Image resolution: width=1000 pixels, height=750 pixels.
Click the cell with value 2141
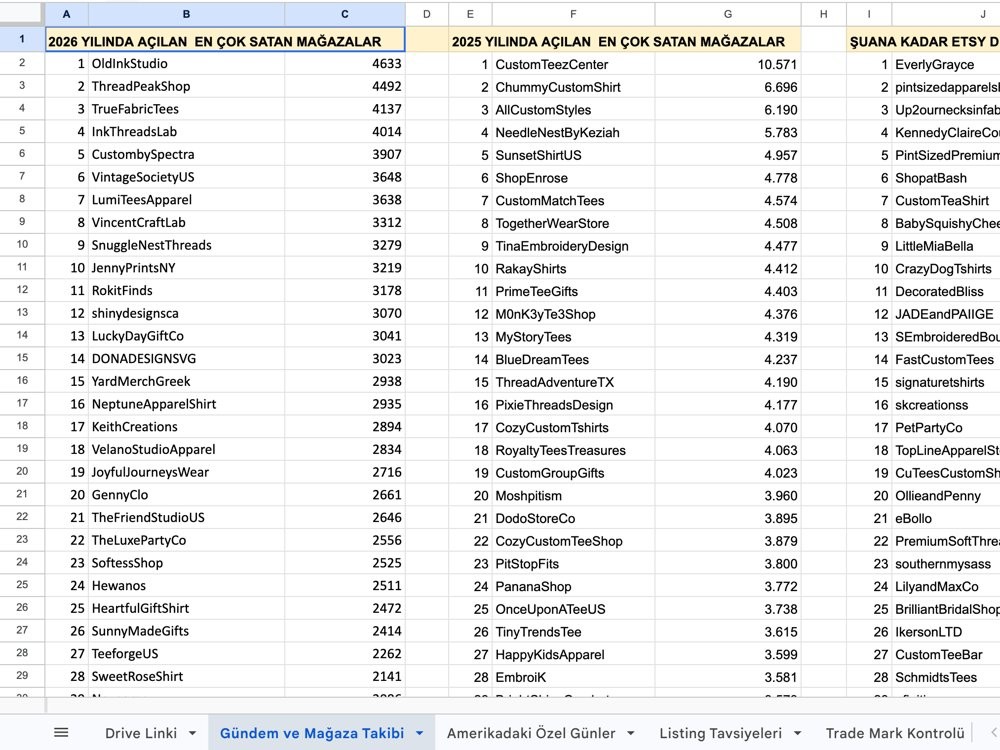coord(345,676)
